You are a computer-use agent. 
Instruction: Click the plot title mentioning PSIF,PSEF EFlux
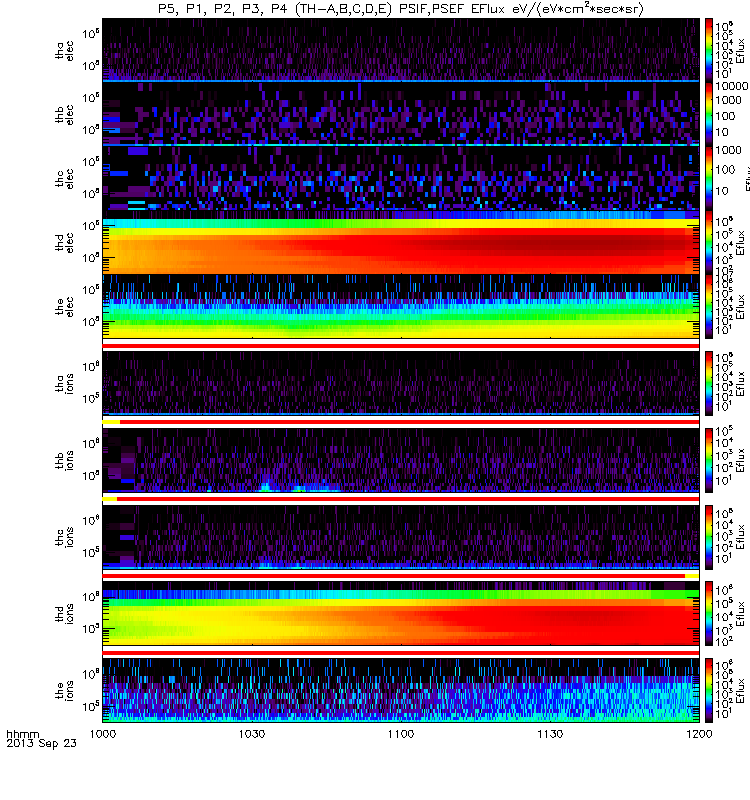point(401,9)
